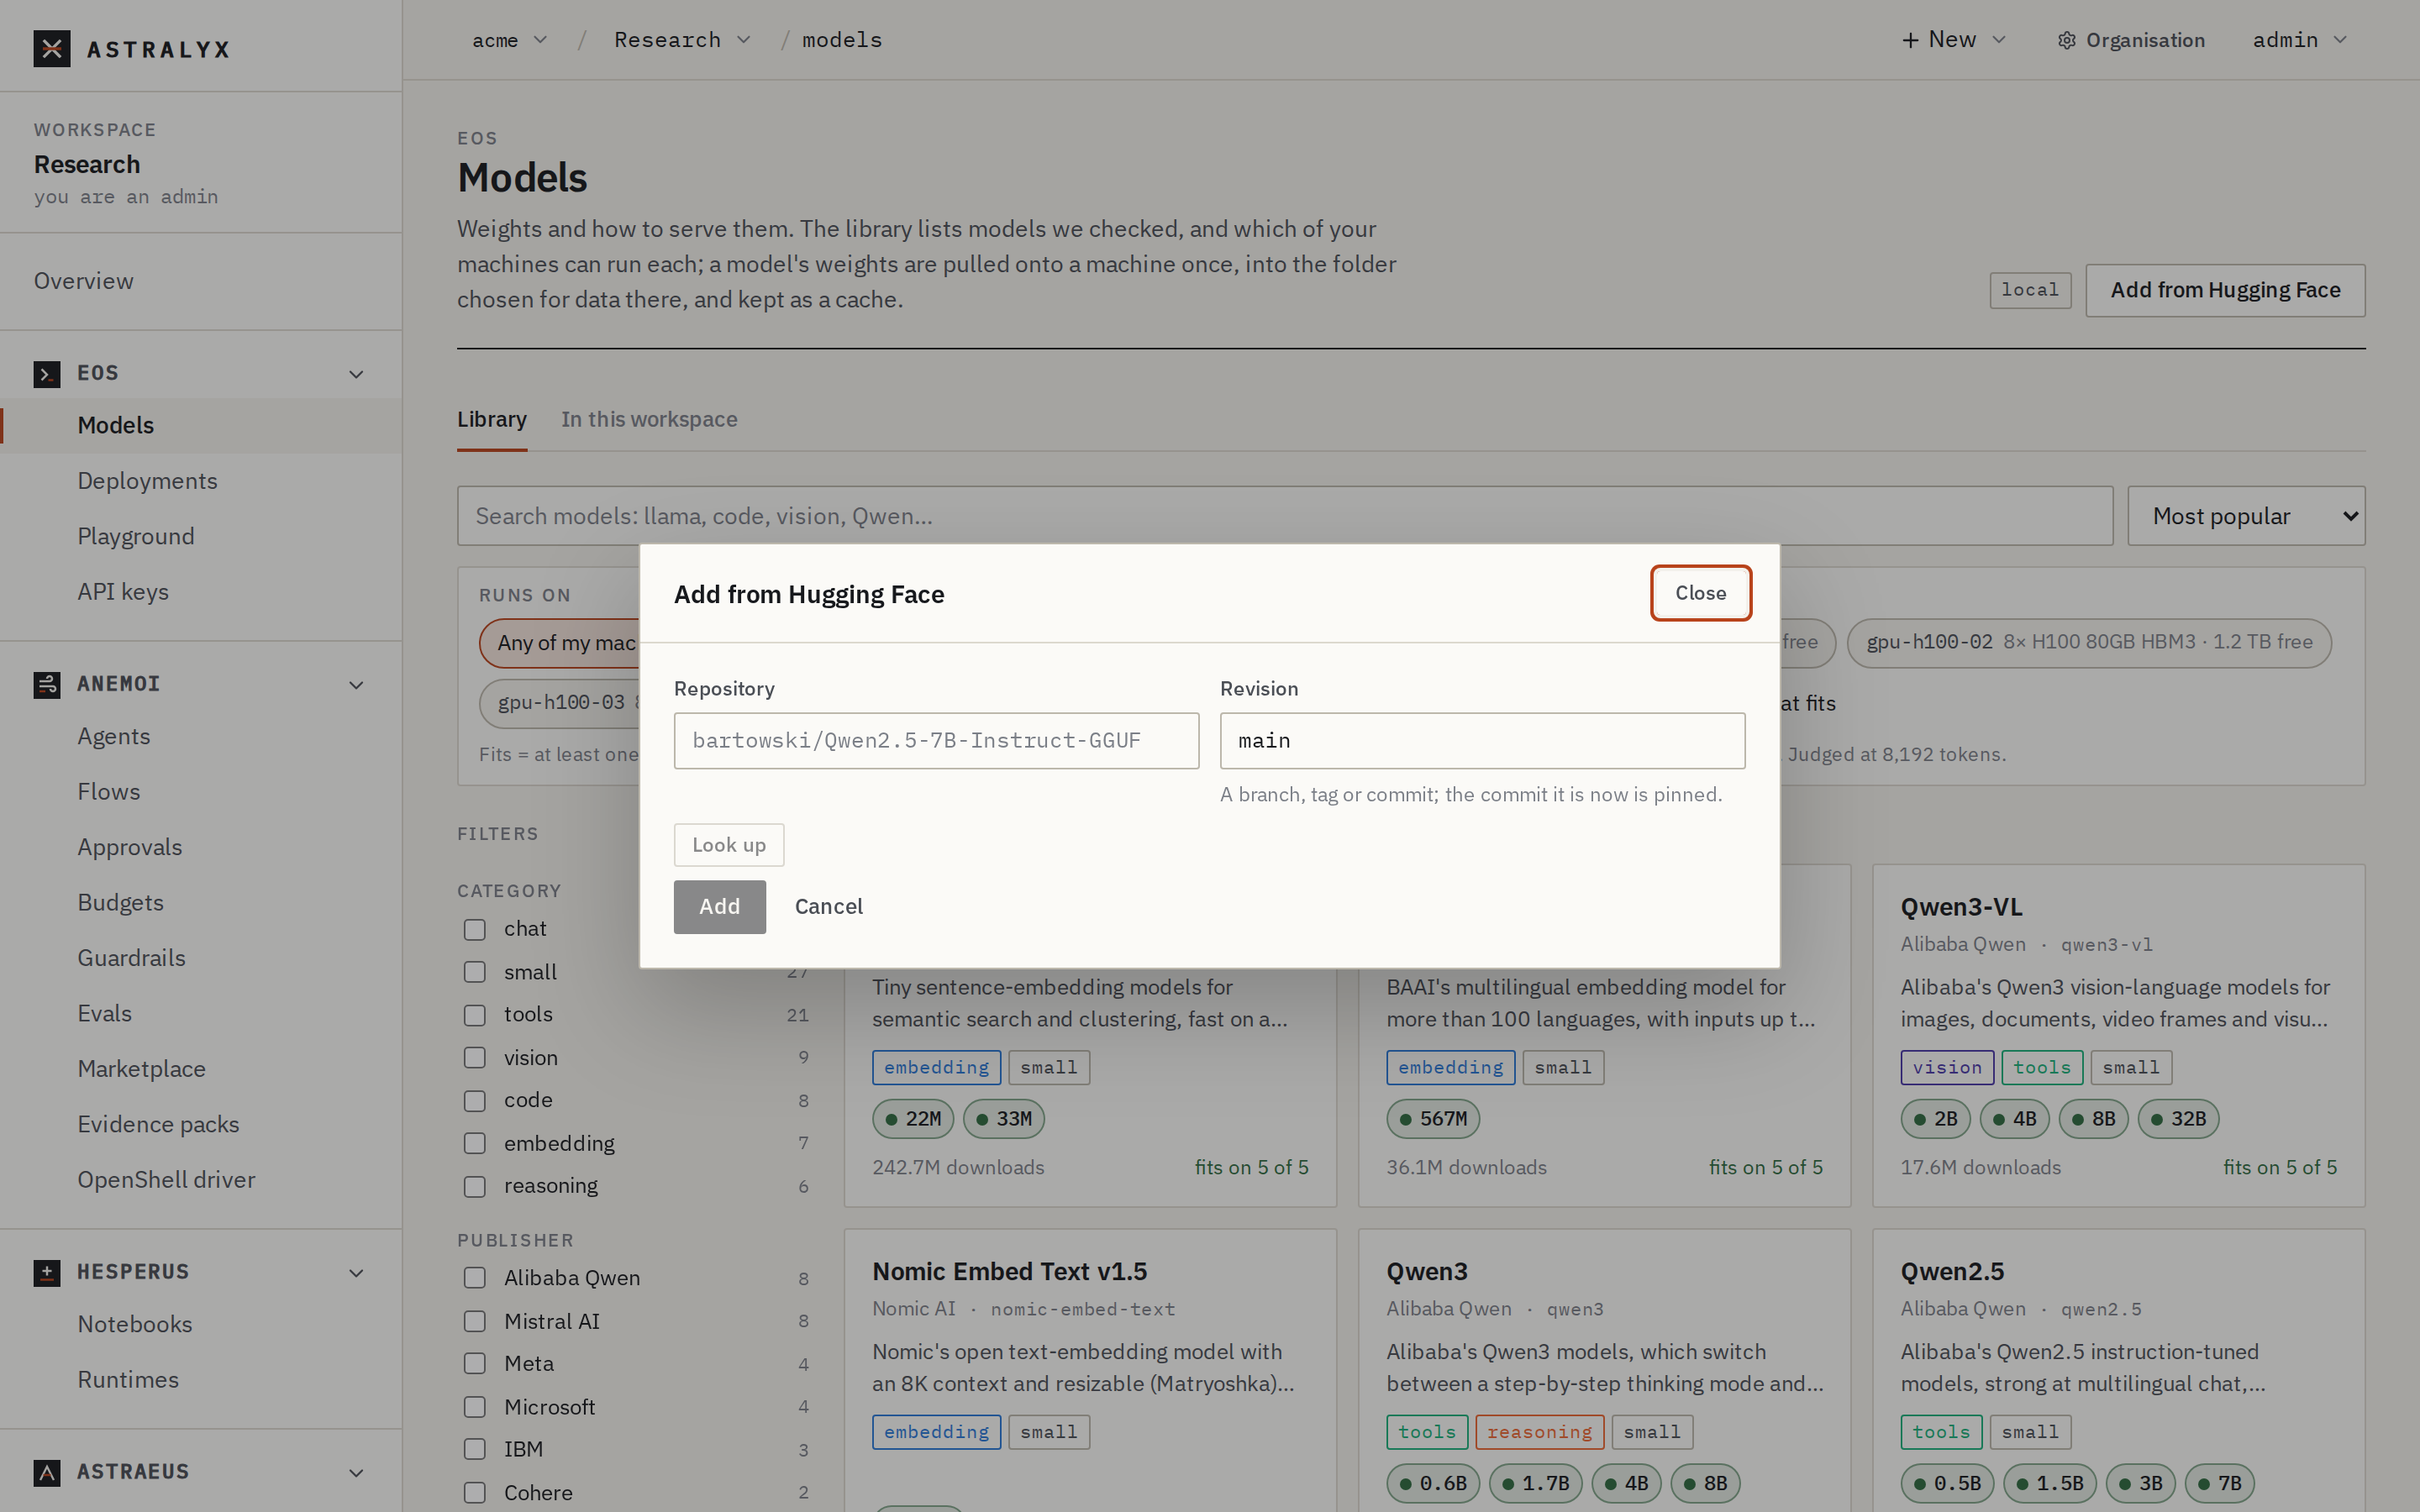Check the Alibaba Qwen publisher filter
The height and width of the screenshot is (1512, 2420).
(475, 1279)
